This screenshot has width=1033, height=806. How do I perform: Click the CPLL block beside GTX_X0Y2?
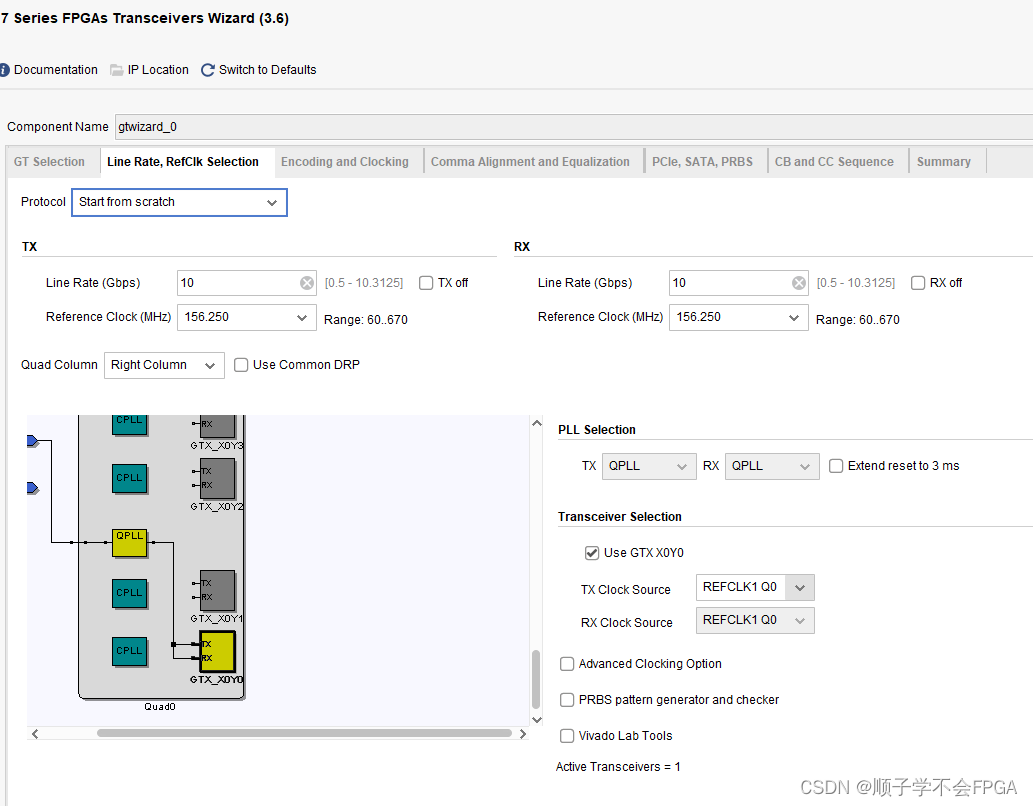[x=130, y=478]
